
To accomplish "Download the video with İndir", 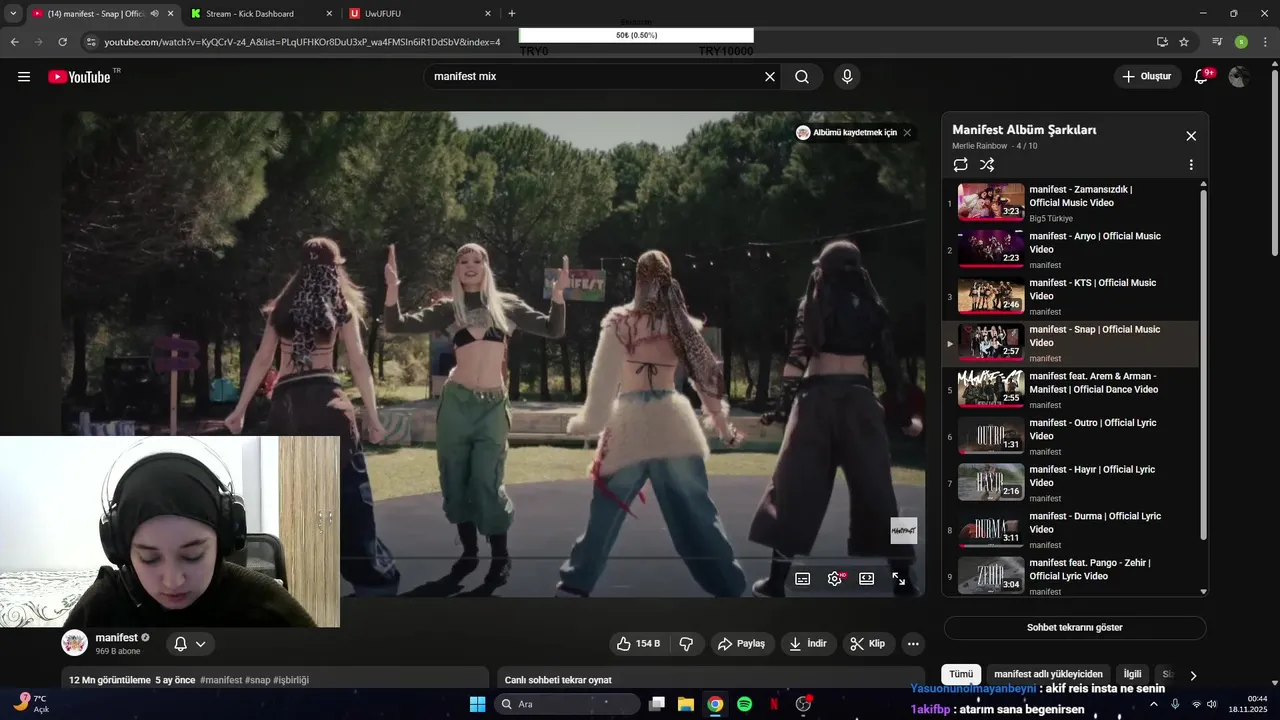I will tap(808, 644).
